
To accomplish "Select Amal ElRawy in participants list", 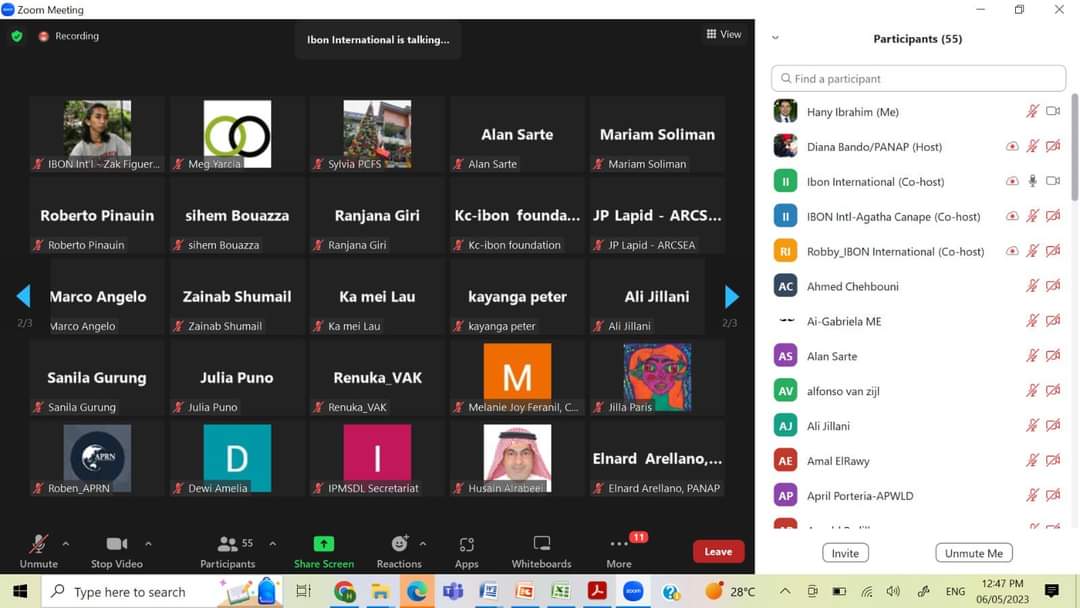I will click(x=918, y=461).
